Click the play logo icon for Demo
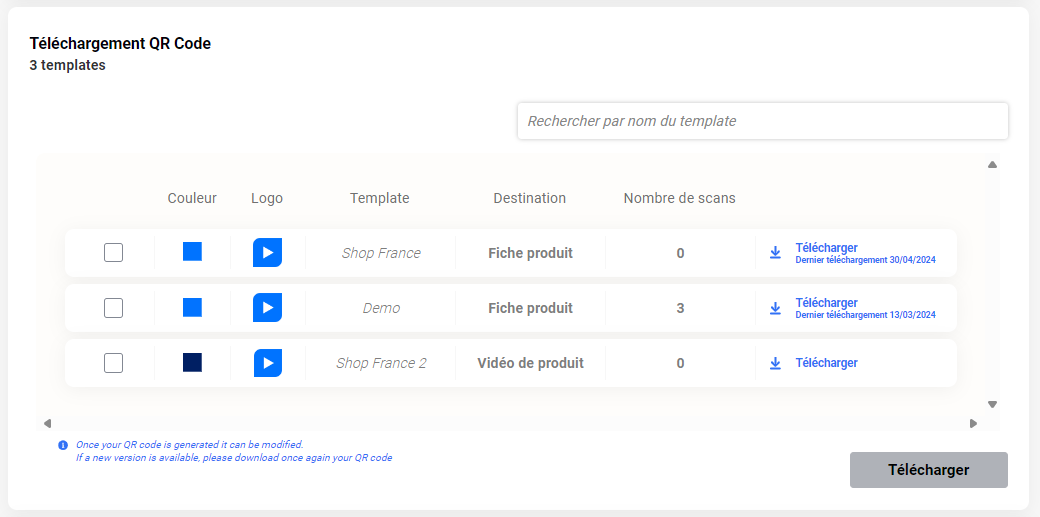 click(267, 308)
